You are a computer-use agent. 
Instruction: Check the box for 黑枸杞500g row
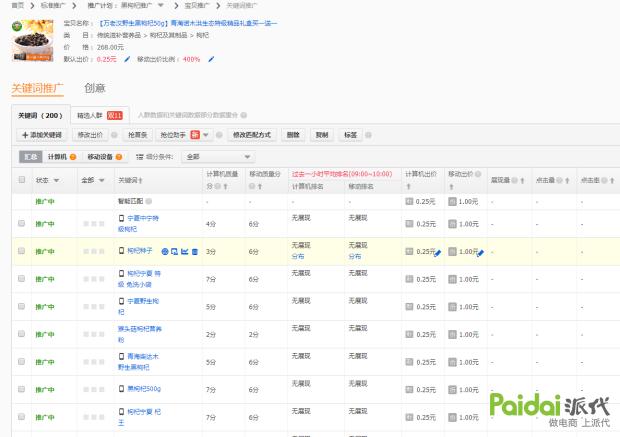coord(22,389)
